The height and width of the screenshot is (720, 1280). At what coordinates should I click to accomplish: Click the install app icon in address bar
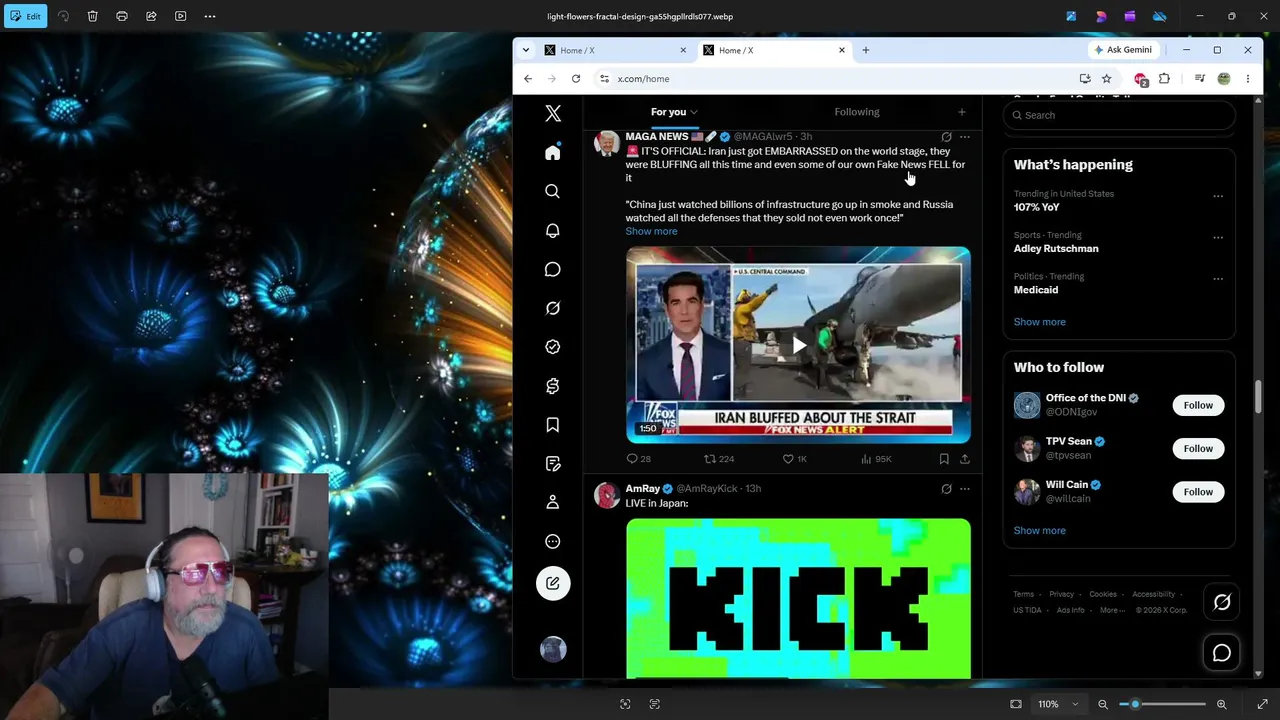(x=1085, y=79)
